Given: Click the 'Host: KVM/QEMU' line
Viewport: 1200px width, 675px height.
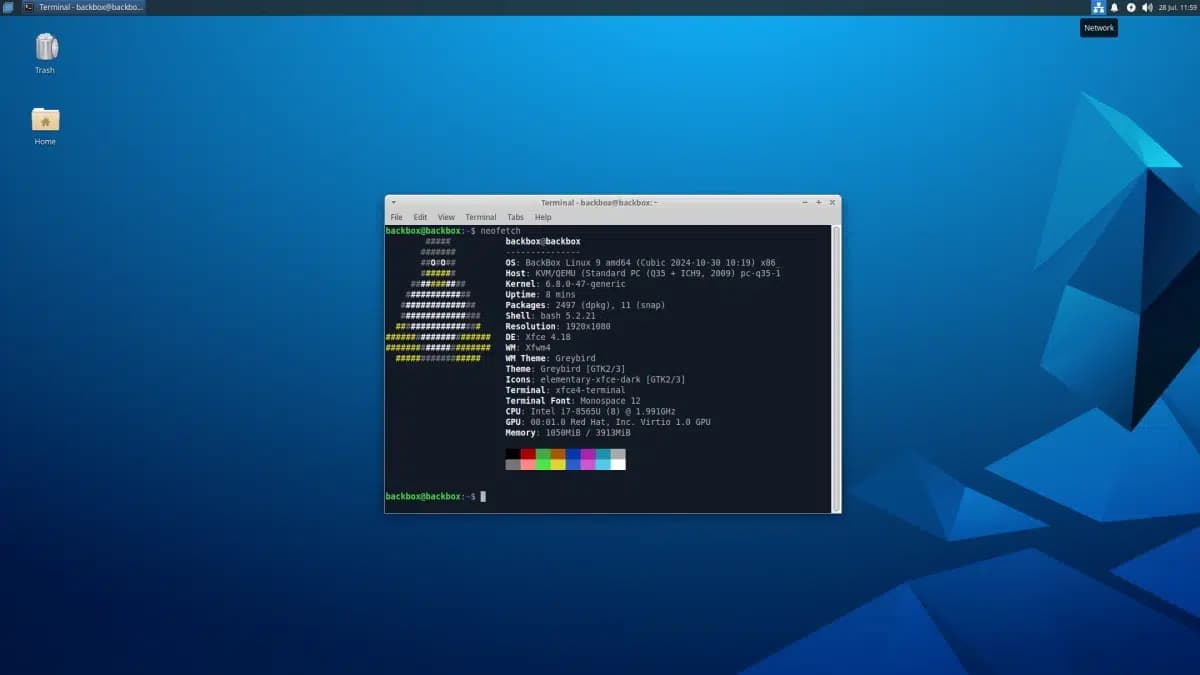Looking at the screenshot, I should click(x=643, y=273).
